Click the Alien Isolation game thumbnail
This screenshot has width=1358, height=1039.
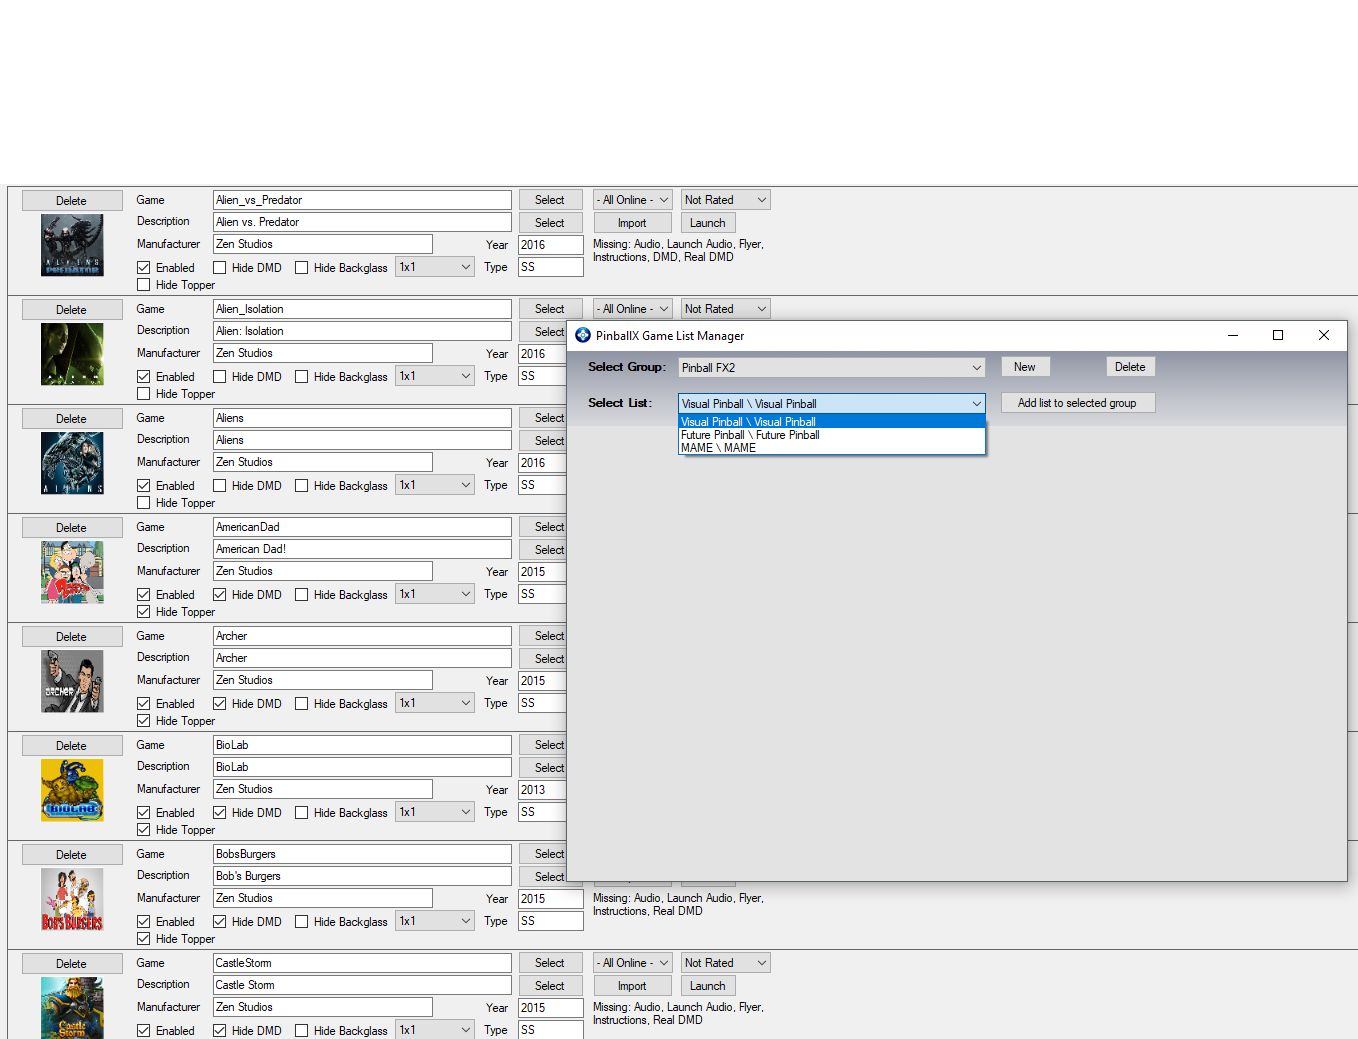click(72, 354)
